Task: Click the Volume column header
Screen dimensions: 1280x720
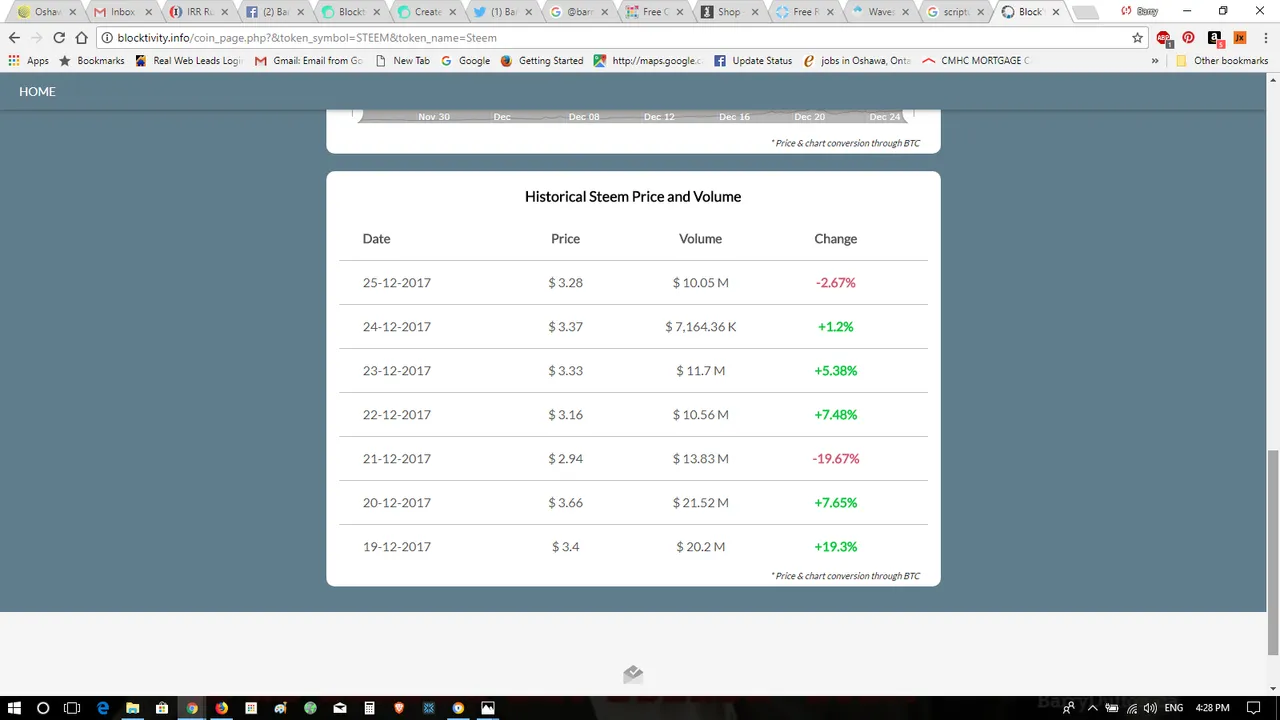Action: point(700,239)
